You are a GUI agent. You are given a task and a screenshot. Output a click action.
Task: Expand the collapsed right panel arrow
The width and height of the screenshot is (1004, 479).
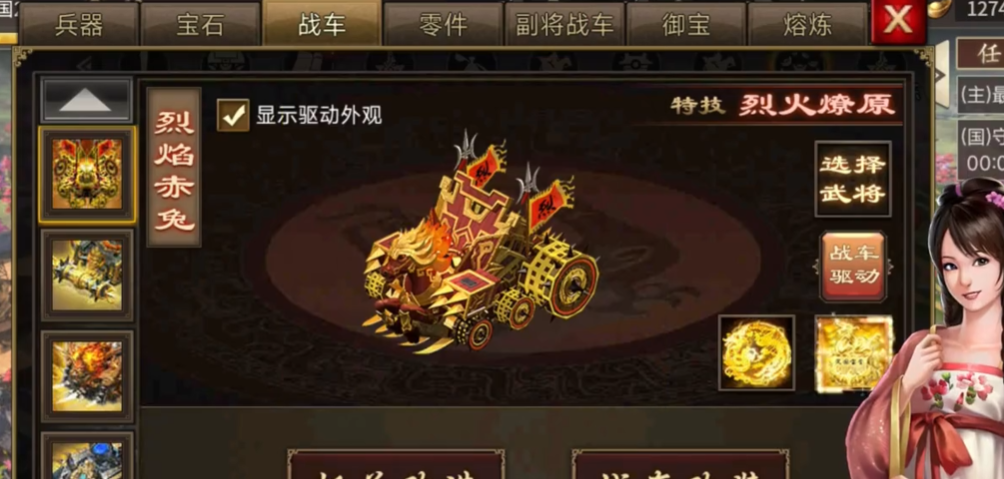click(941, 75)
